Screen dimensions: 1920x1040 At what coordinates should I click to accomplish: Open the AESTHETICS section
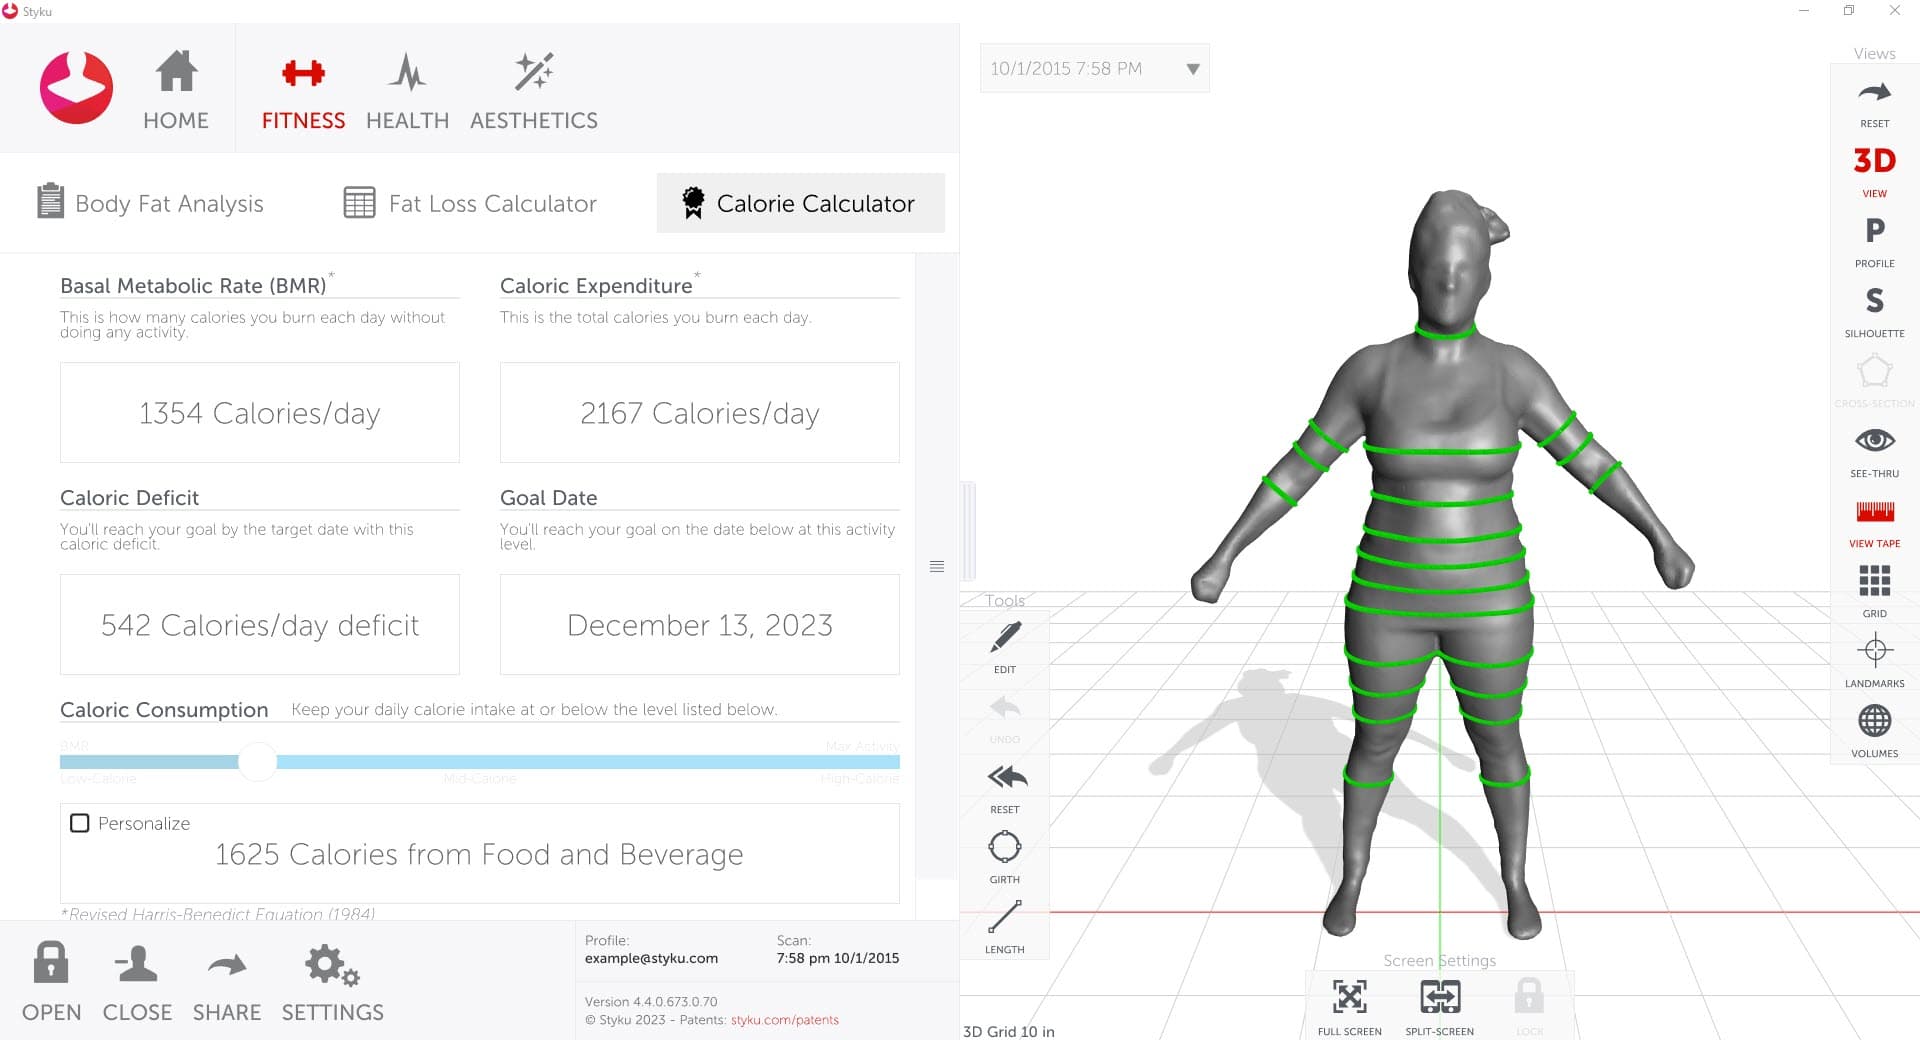[x=534, y=90]
